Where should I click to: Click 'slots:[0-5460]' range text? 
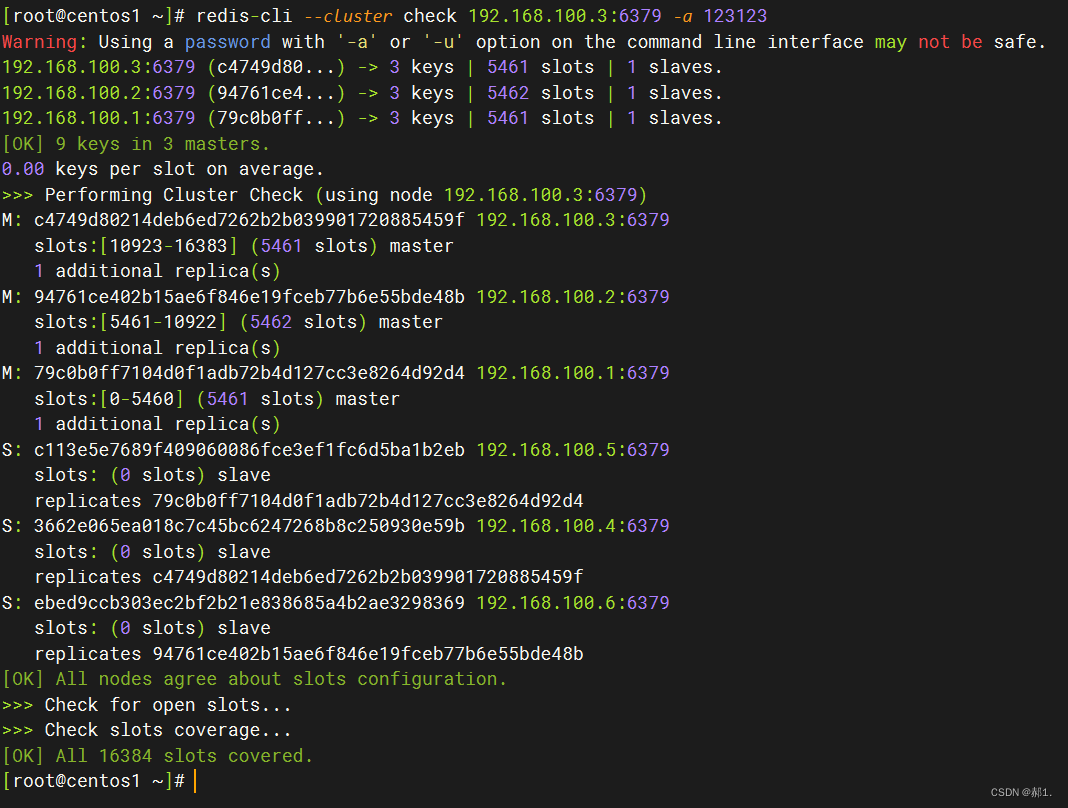(109, 399)
